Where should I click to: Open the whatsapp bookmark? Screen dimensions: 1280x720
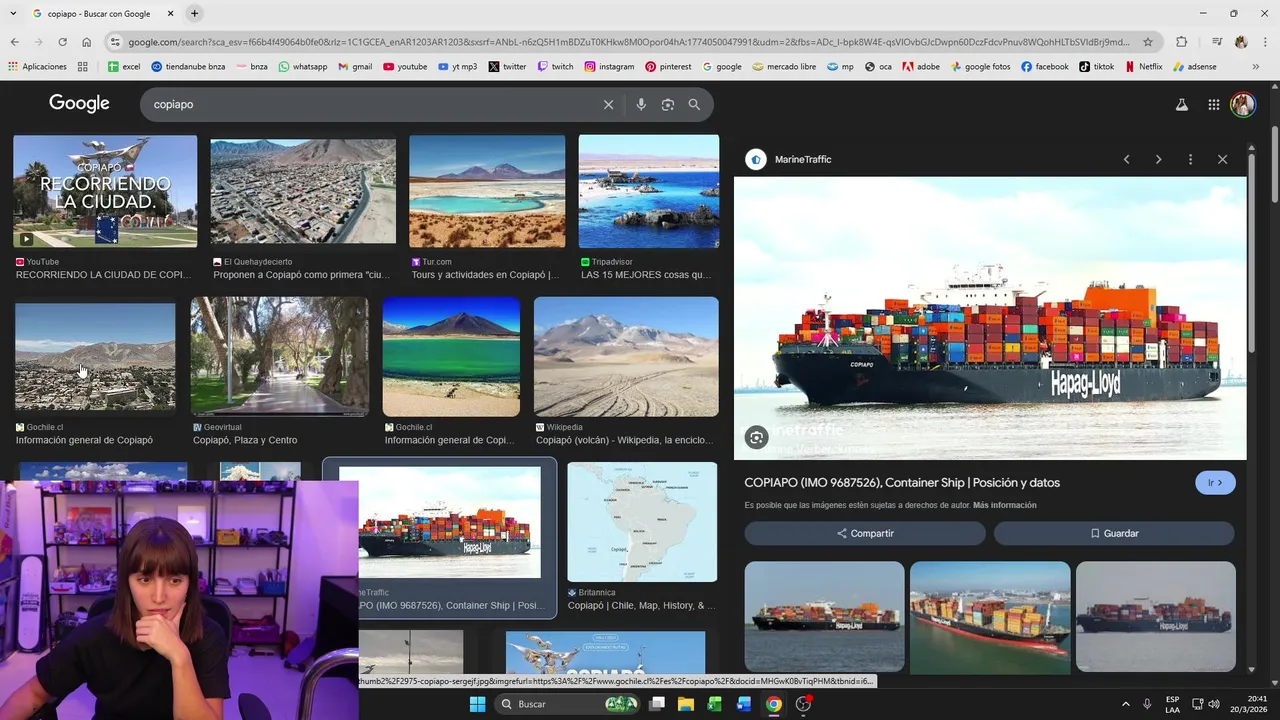(x=302, y=67)
